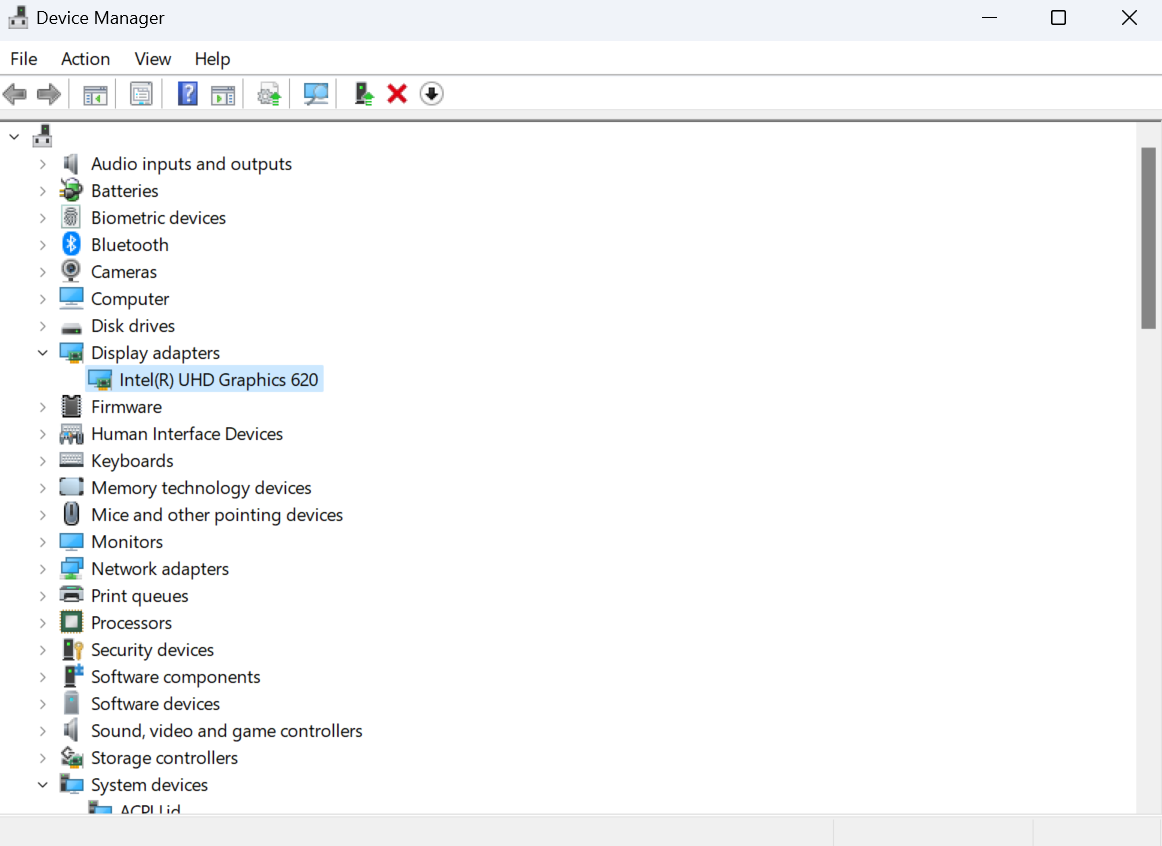Click the Back arrow toolbar icon
The width and height of the screenshot is (1162, 846).
click(15, 95)
